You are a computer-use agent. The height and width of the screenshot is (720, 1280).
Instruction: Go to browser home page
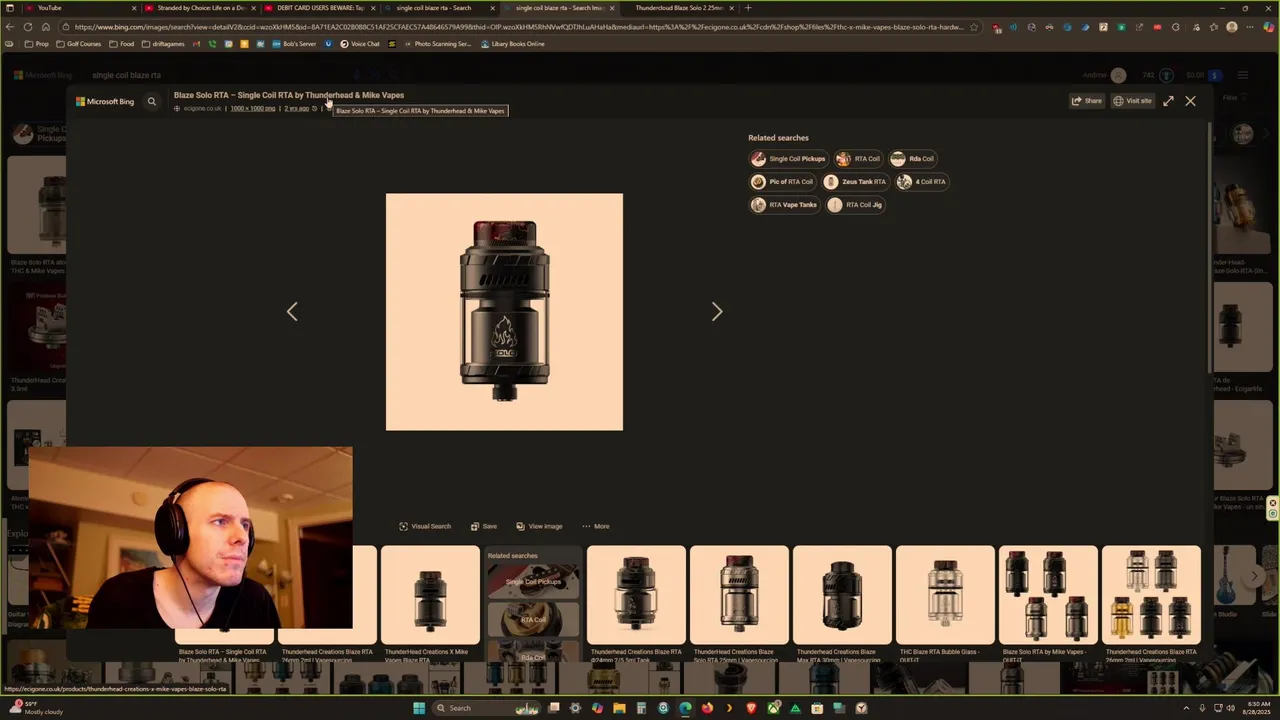click(46, 27)
